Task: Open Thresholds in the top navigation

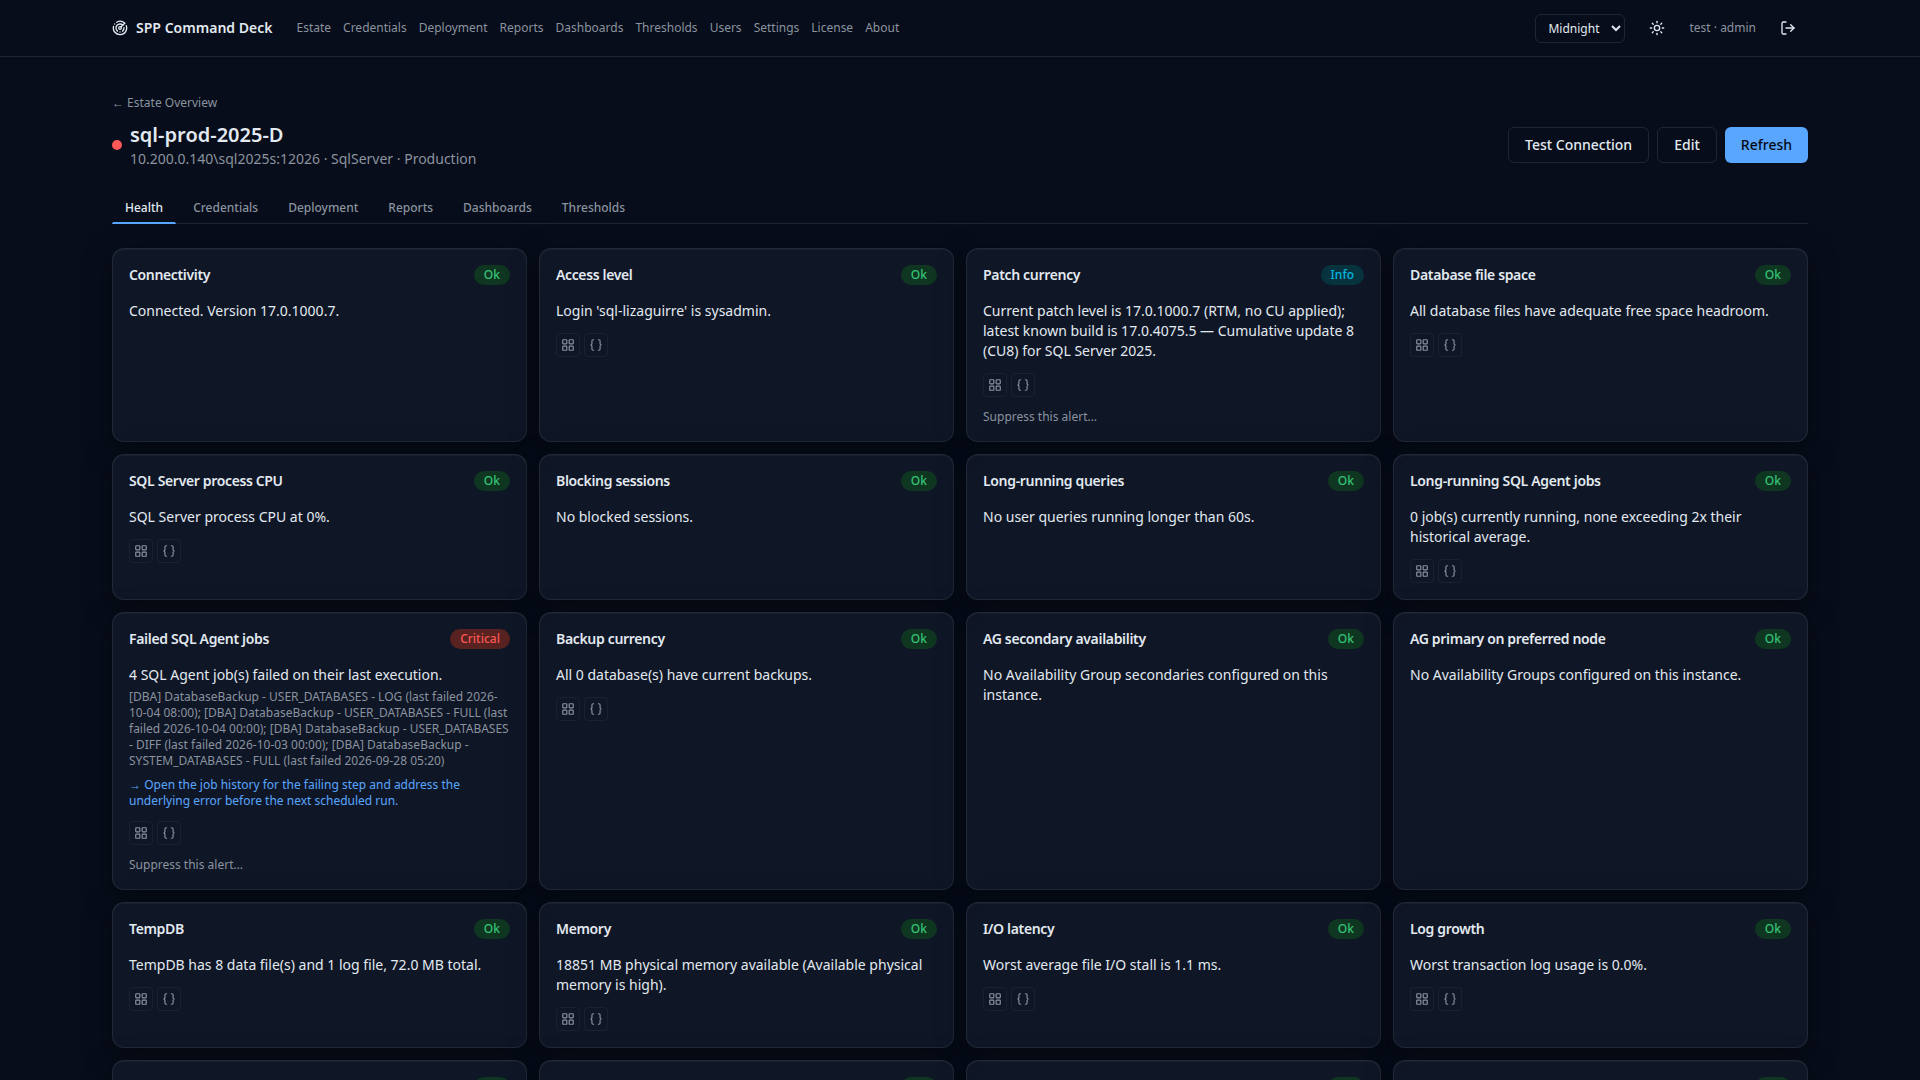Action: pyautogui.click(x=666, y=28)
